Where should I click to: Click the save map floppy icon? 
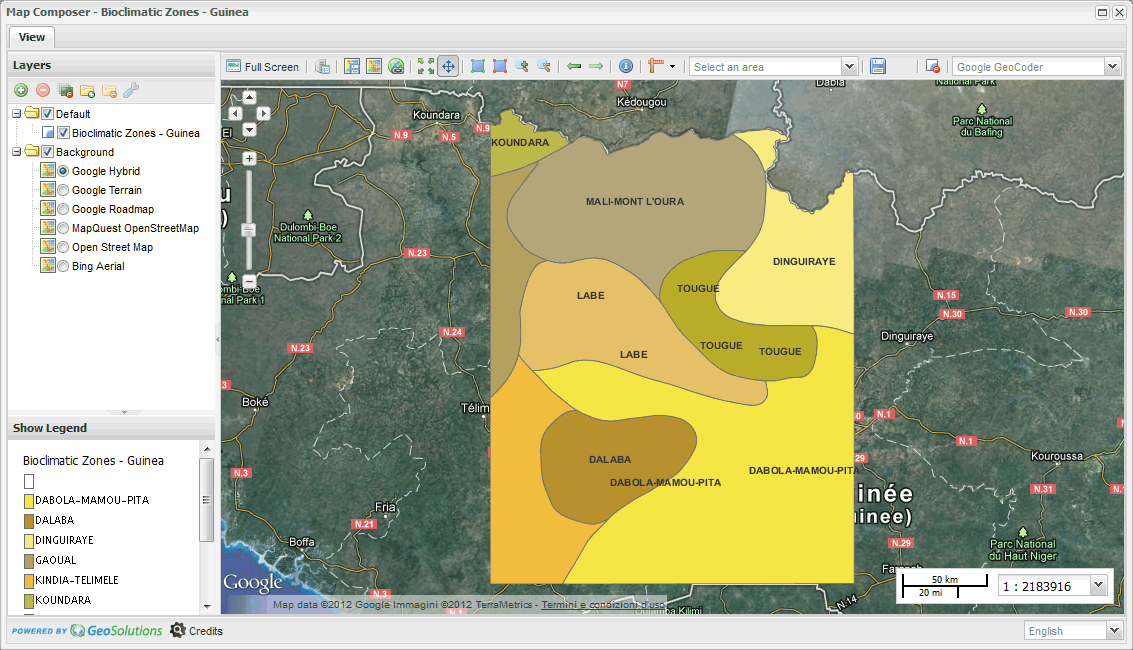pos(878,66)
